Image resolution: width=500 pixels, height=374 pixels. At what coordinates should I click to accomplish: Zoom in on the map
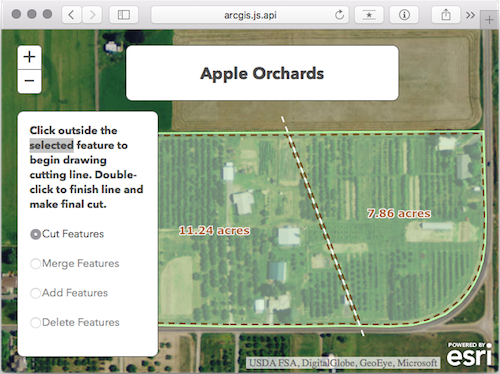tap(29, 57)
